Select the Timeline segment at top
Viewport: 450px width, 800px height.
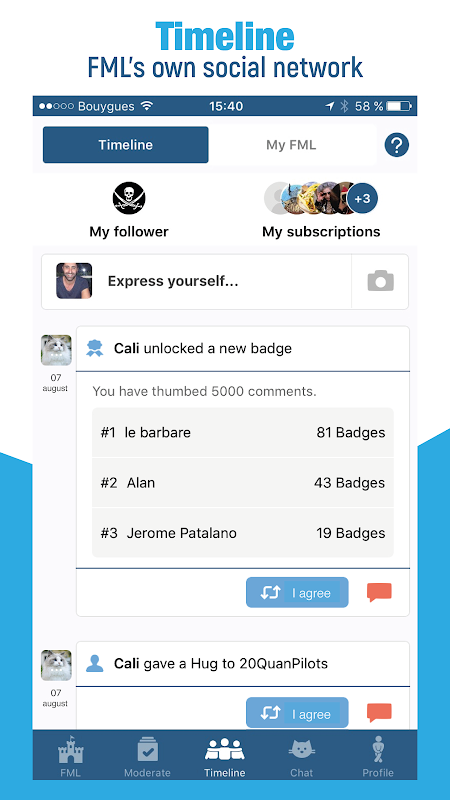(126, 145)
